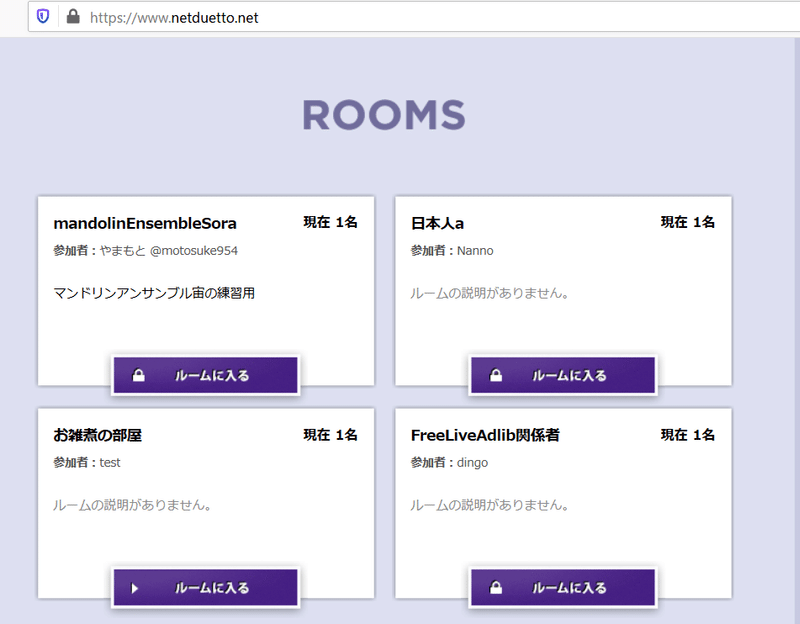
Task: Click lock icon on mandolinEnsembleSora button
Action: (x=139, y=376)
